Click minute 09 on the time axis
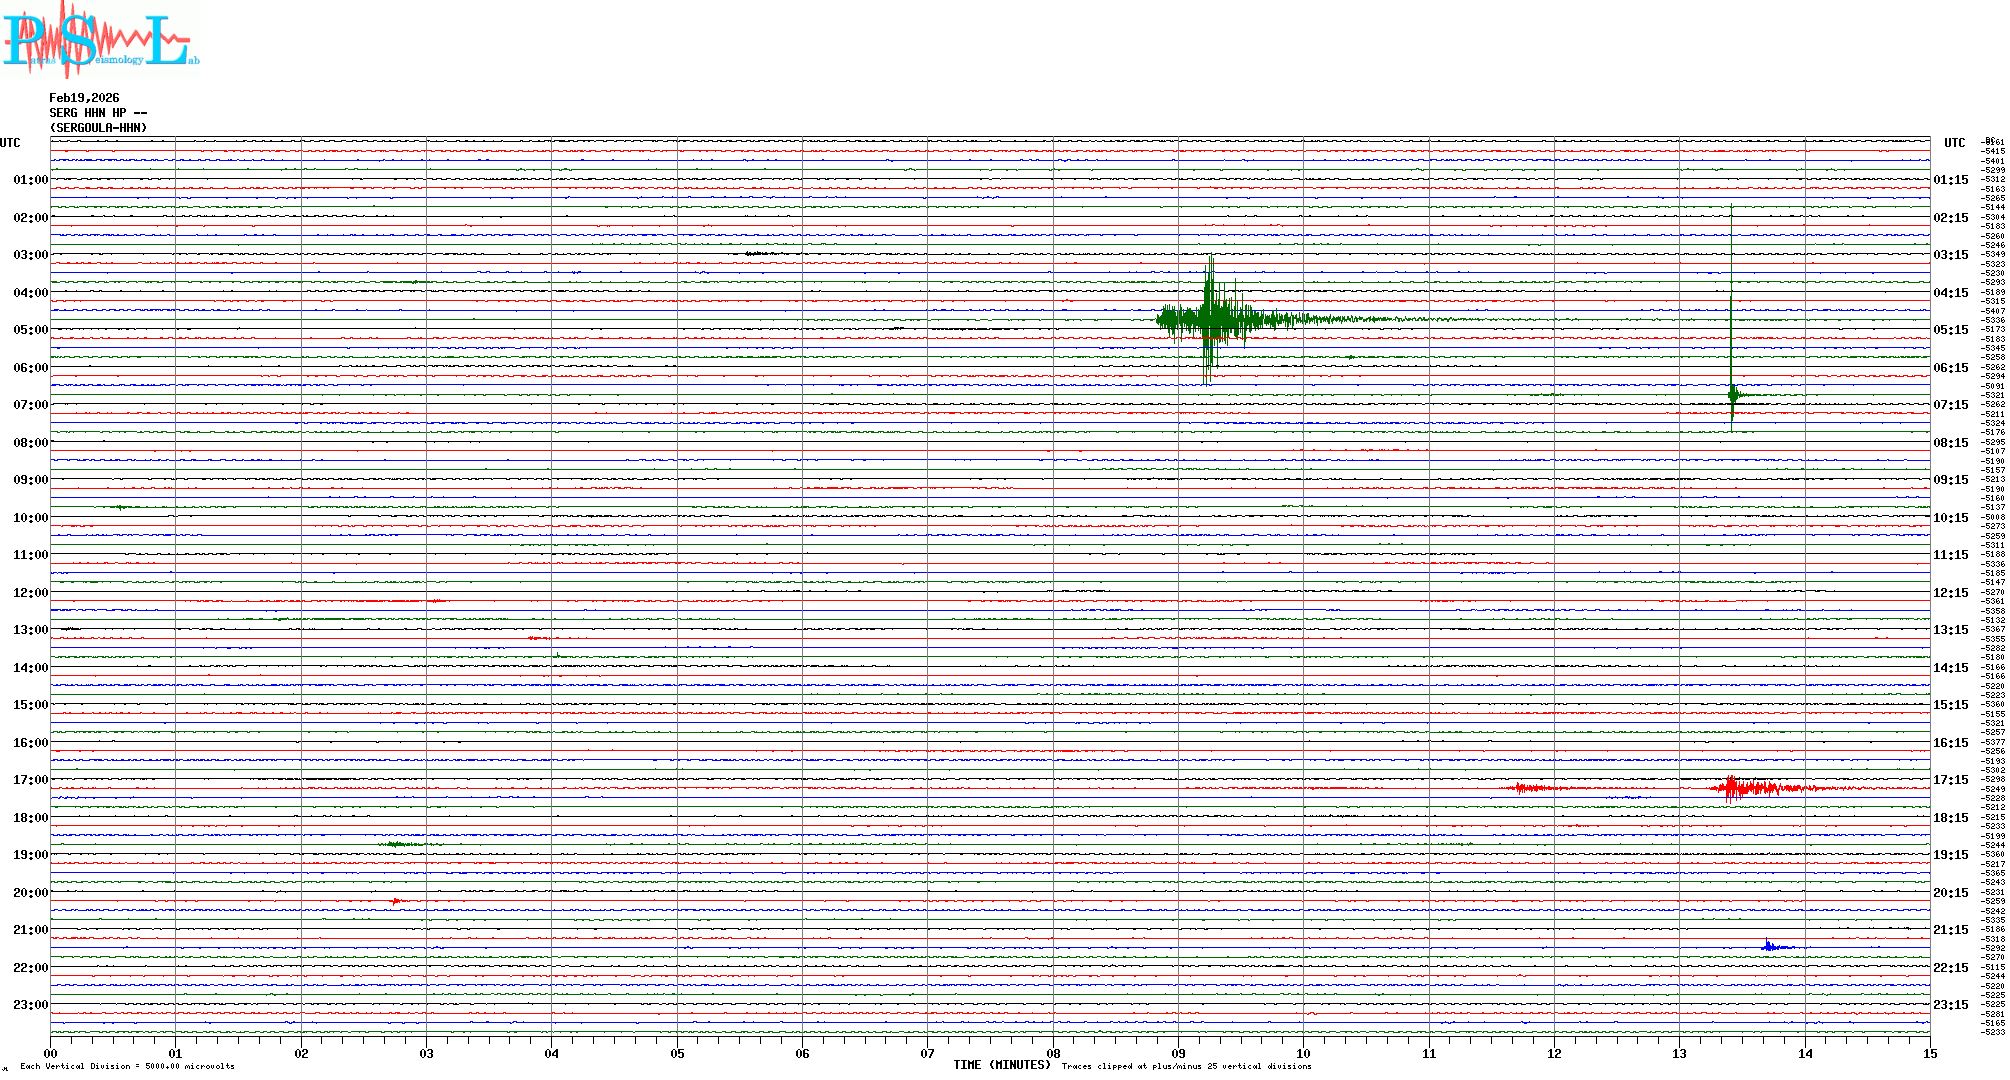The width and height of the screenshot is (2010, 1080). click(1178, 1053)
